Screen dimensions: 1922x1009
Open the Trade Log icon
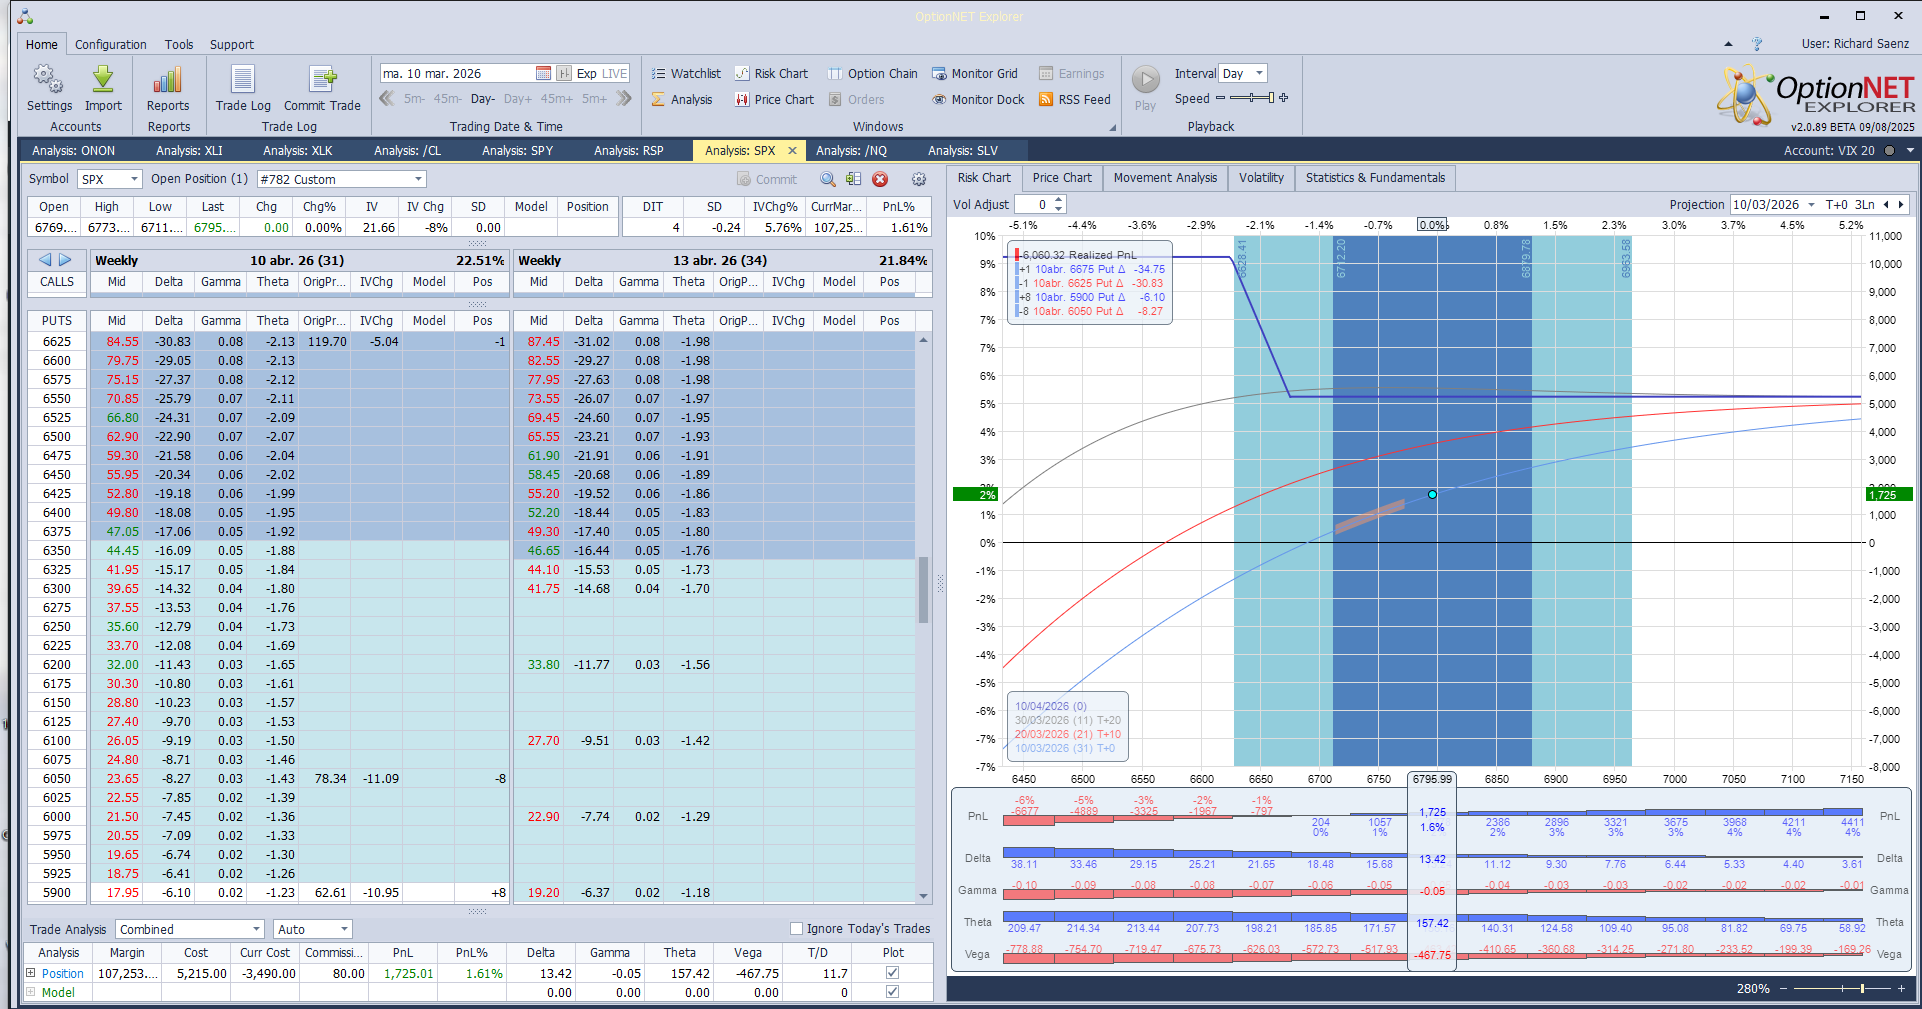[x=243, y=88]
